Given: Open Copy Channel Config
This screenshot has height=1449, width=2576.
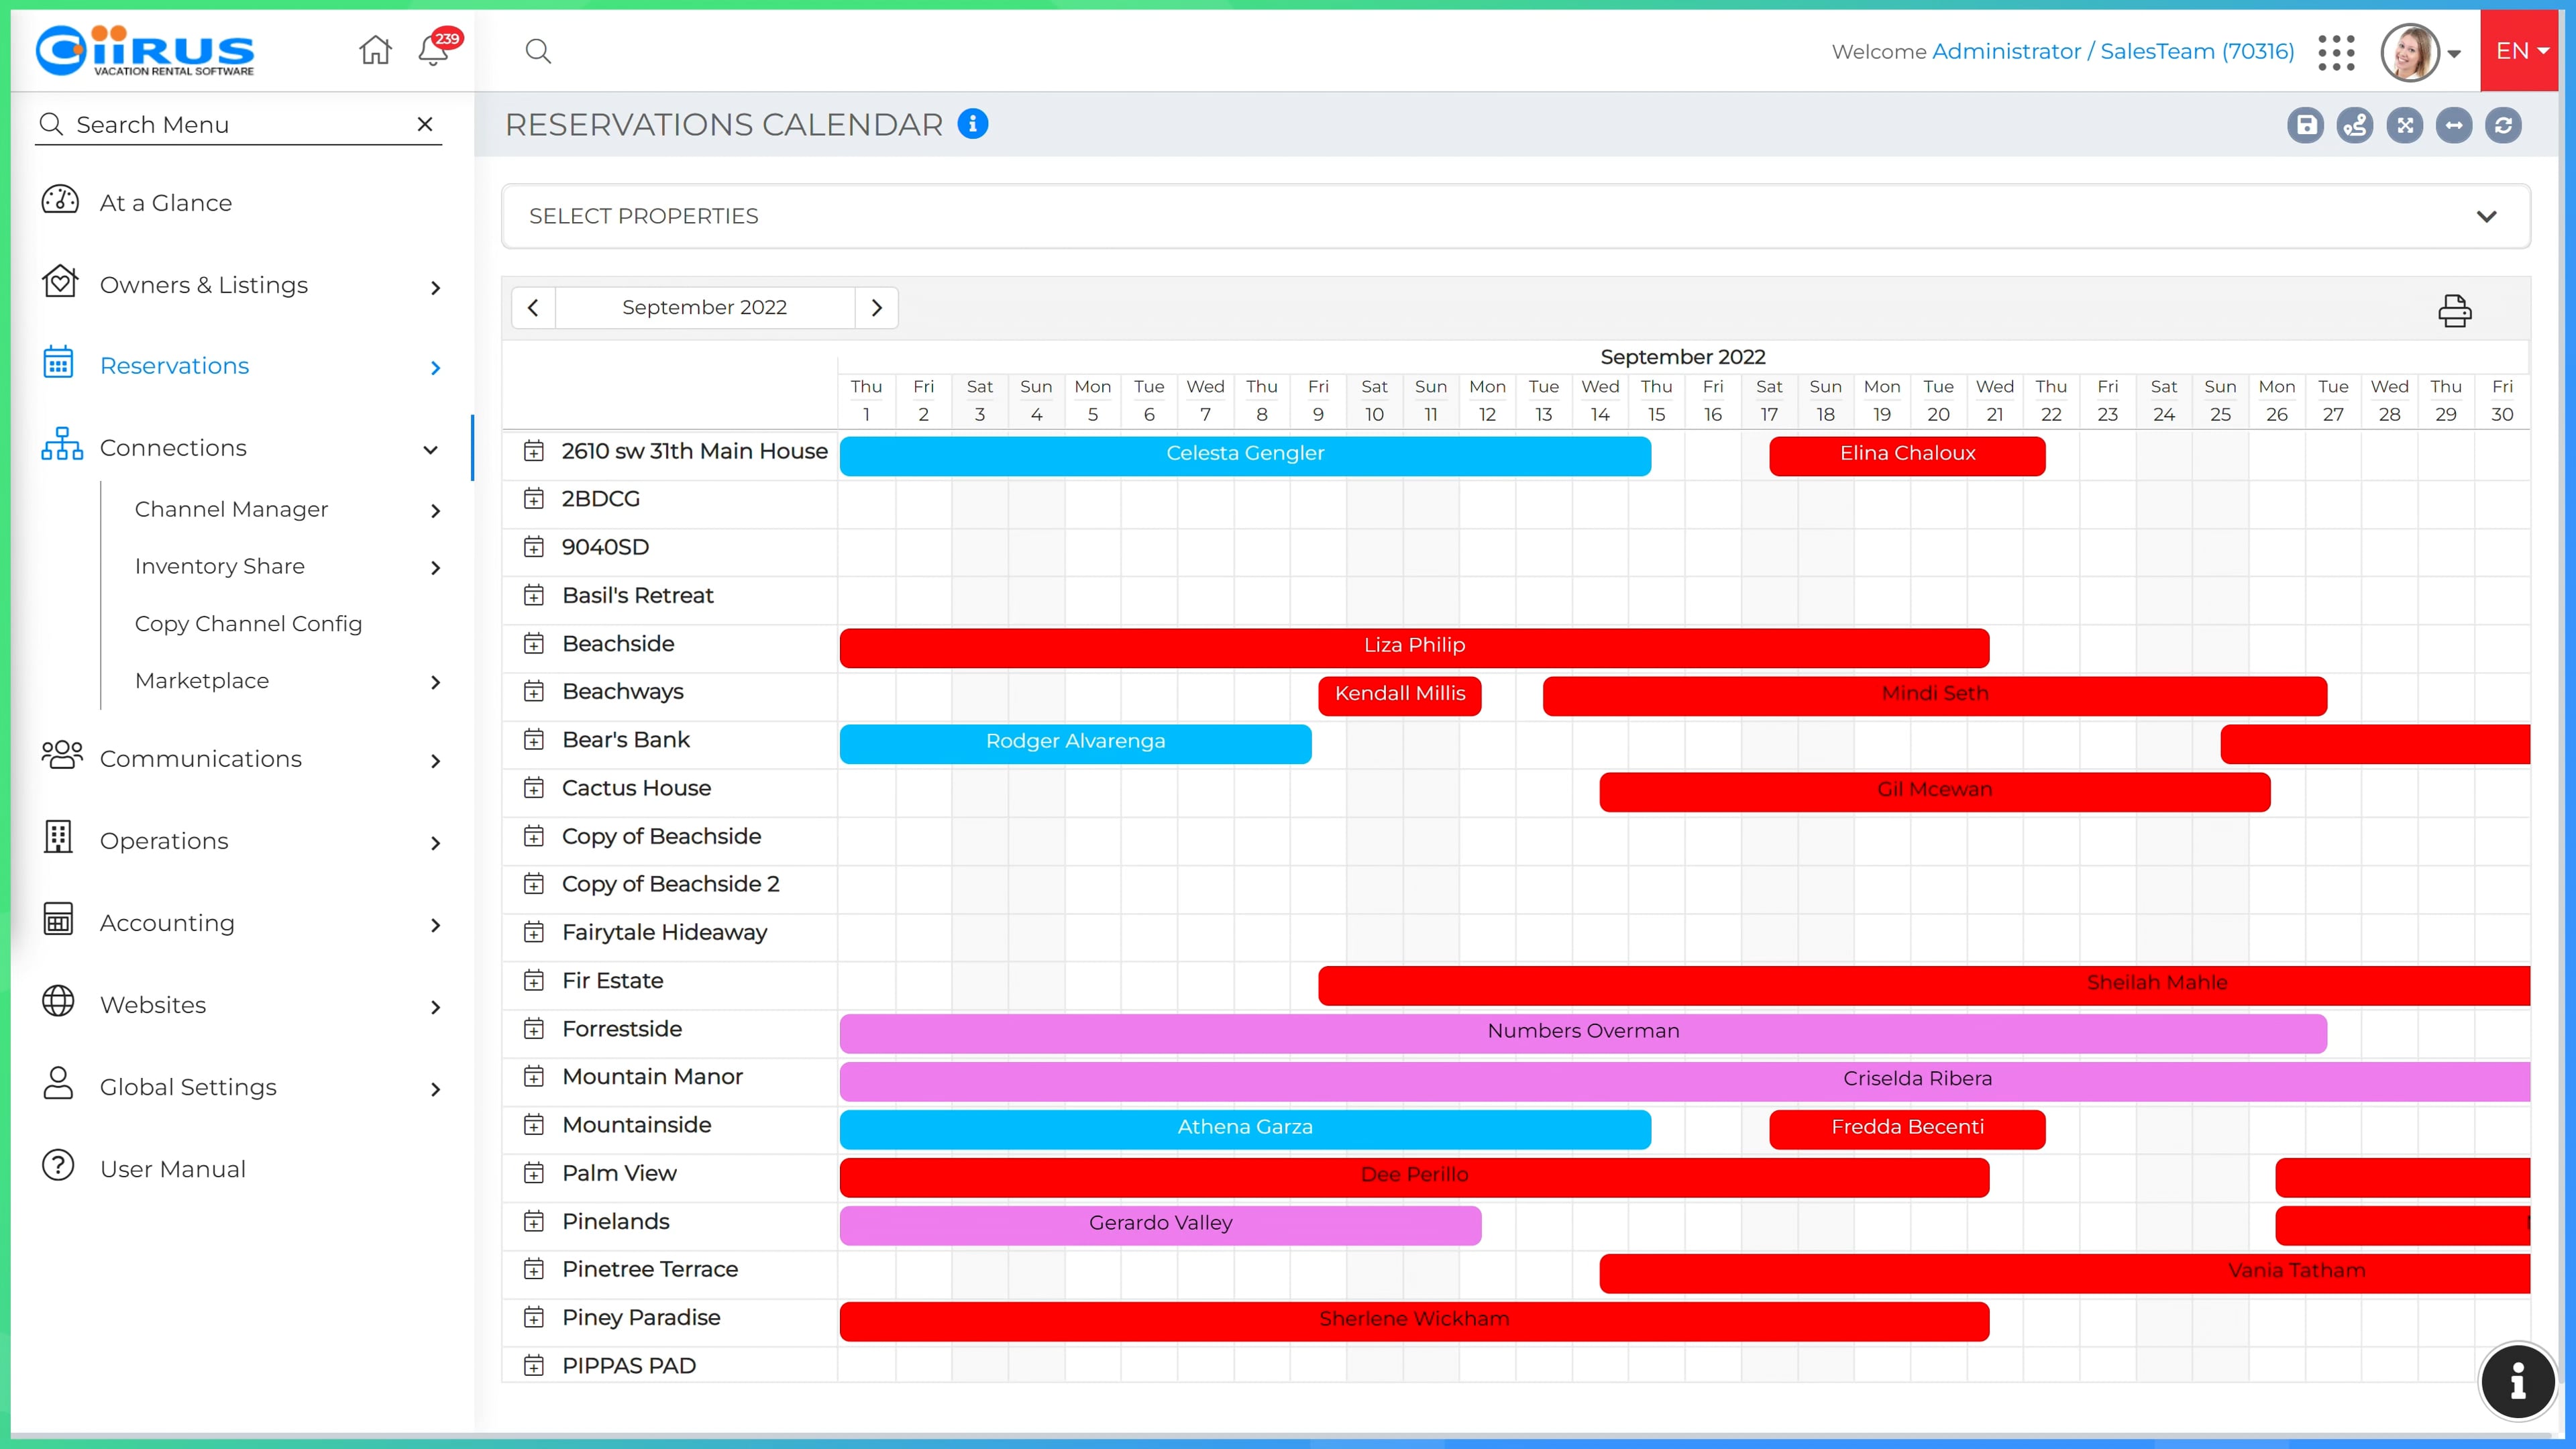Looking at the screenshot, I should (248, 624).
